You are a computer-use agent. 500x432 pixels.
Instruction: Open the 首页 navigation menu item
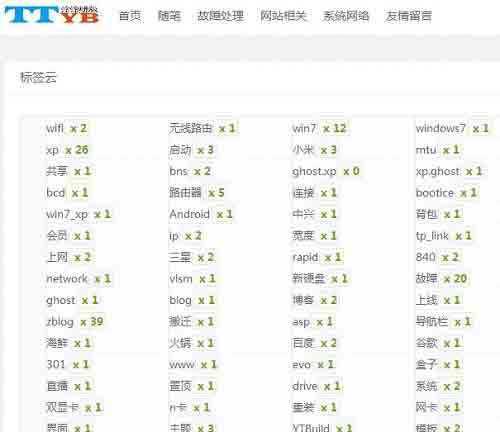130,16
